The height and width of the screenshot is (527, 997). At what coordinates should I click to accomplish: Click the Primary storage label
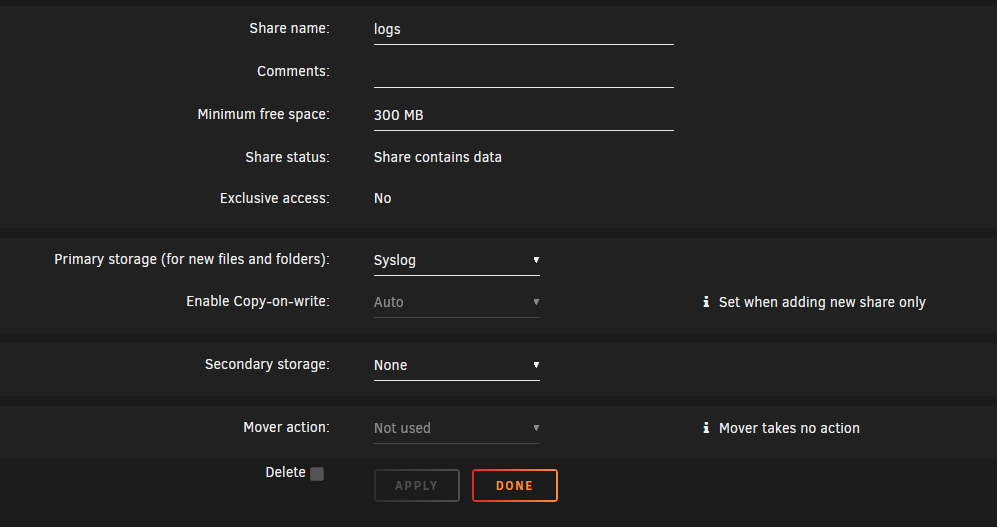[192, 259]
